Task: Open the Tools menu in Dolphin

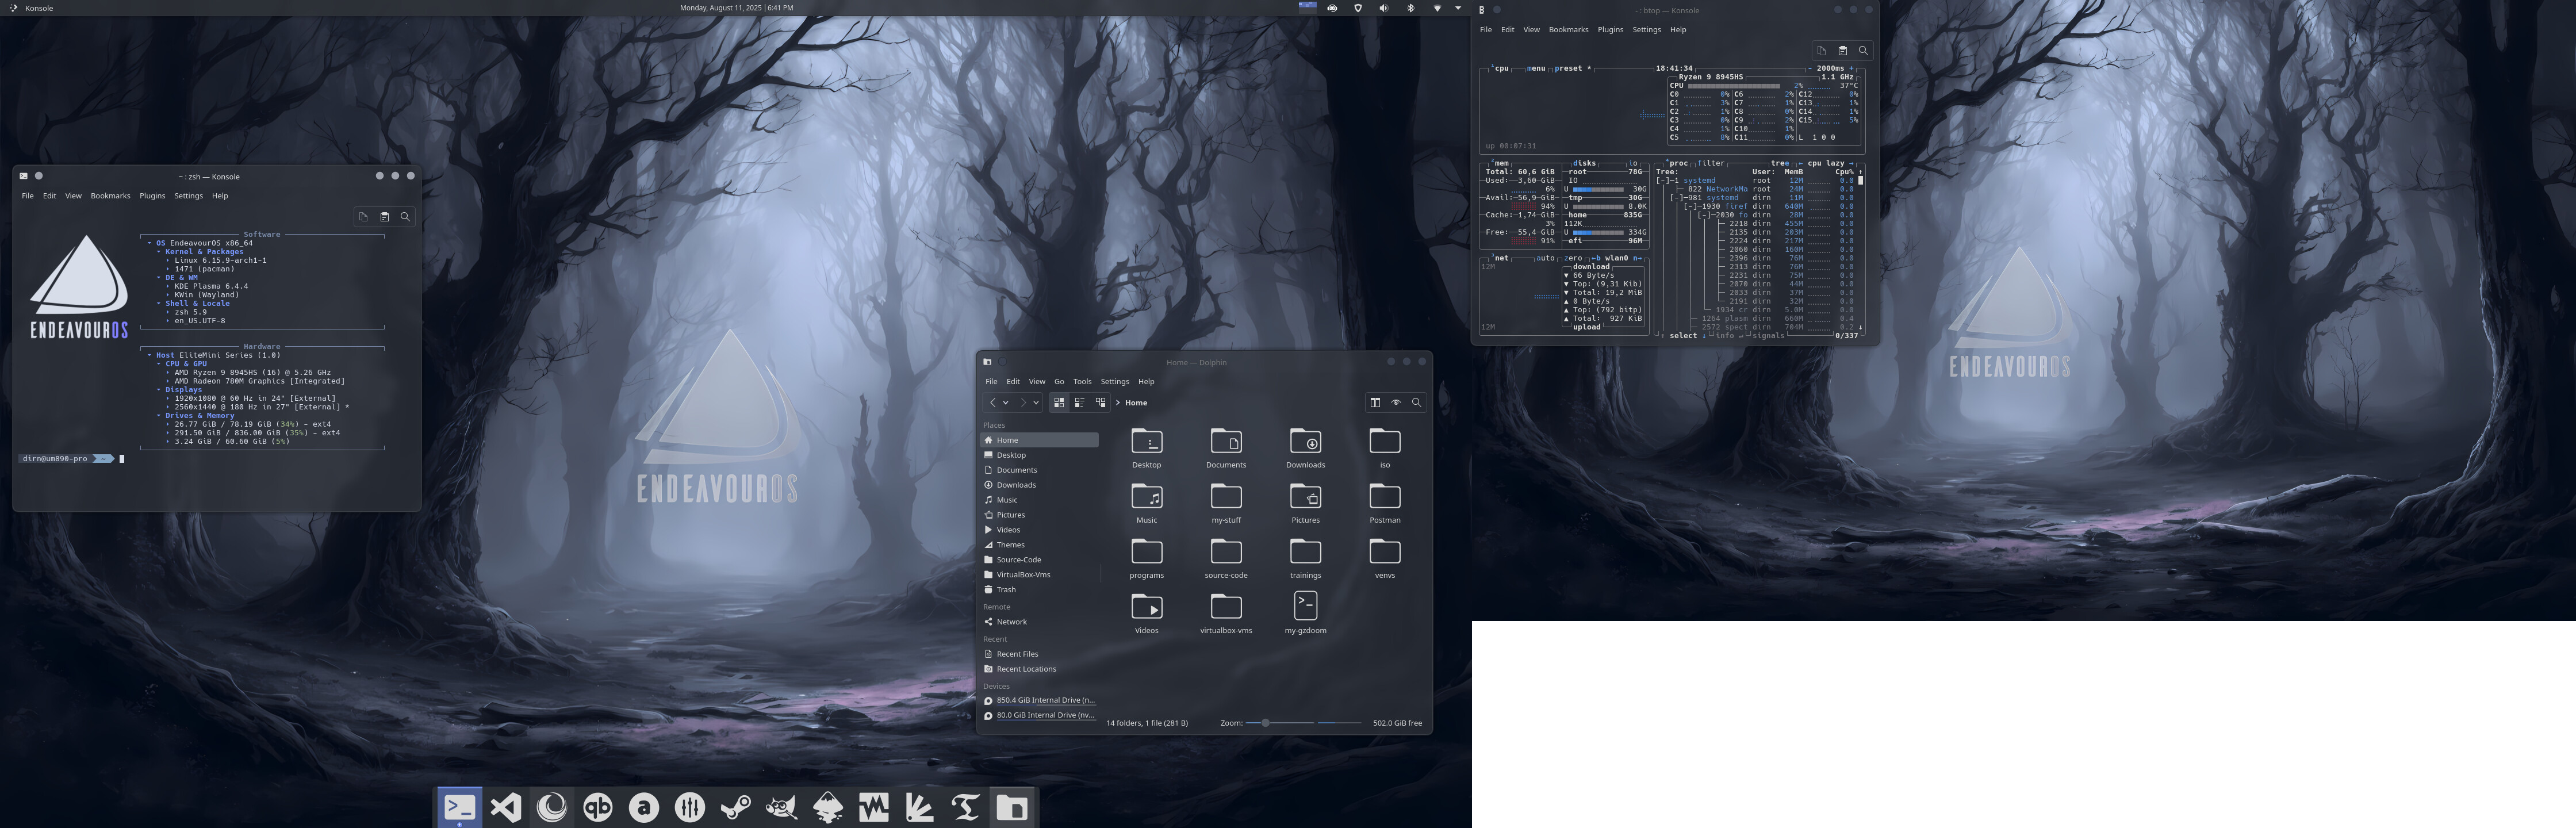Action: tap(1082, 382)
